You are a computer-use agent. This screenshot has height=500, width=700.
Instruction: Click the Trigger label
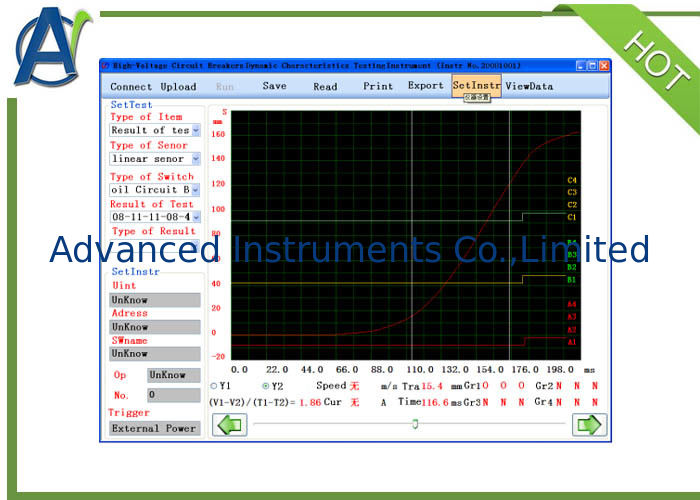click(x=129, y=412)
